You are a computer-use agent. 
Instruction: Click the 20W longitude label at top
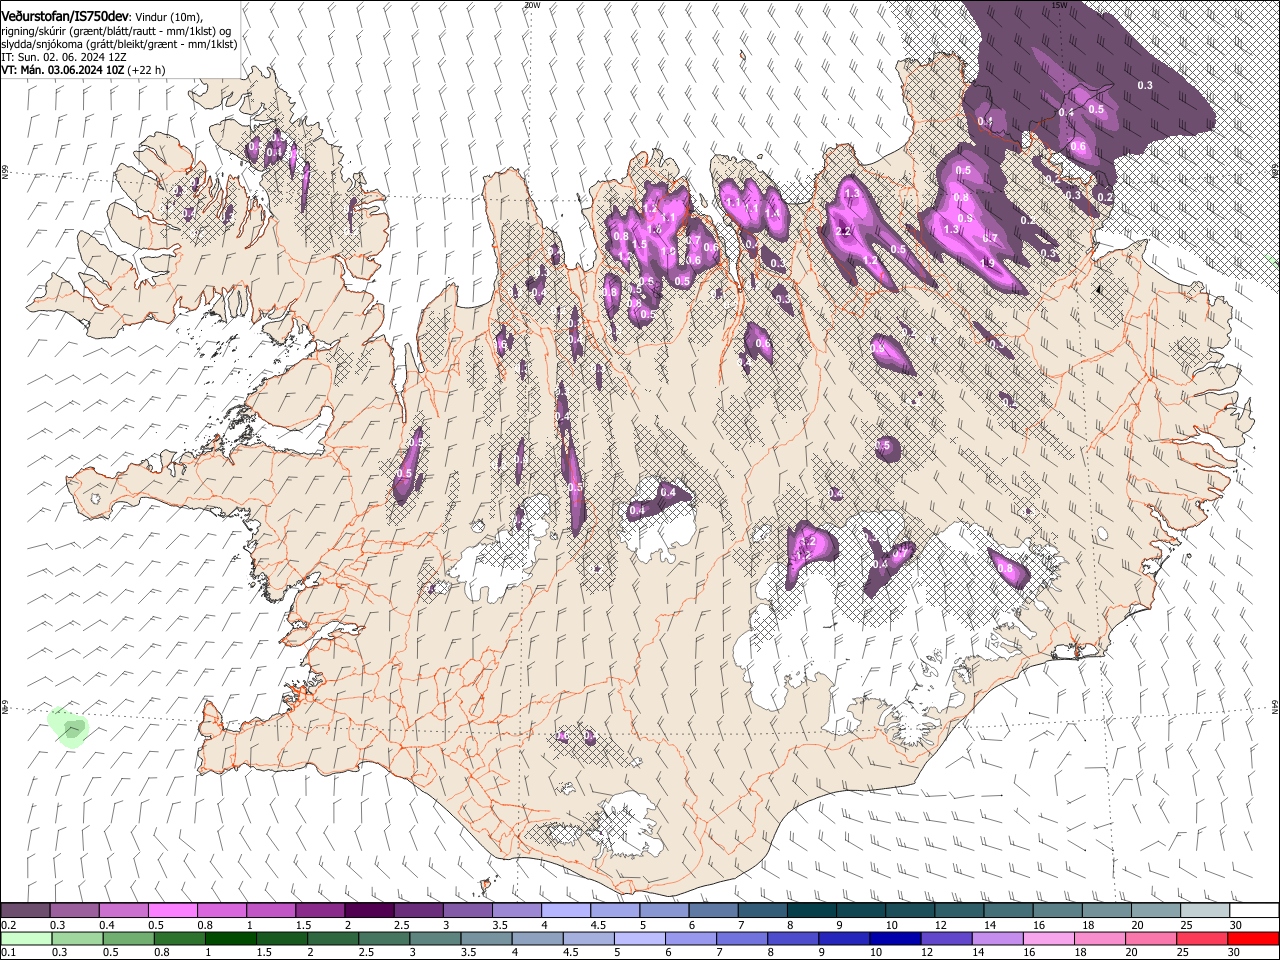[532, 5]
